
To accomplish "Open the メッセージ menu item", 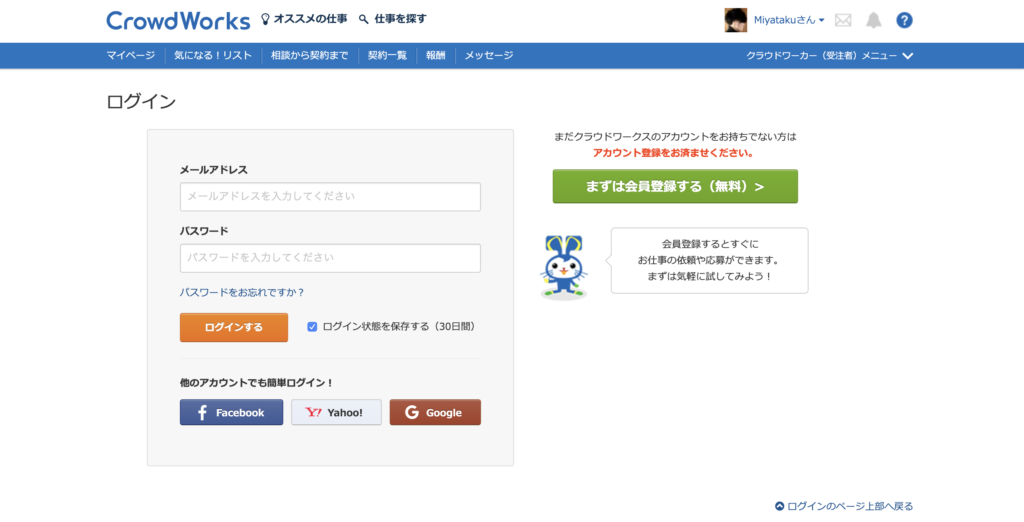I will pyautogui.click(x=488, y=56).
